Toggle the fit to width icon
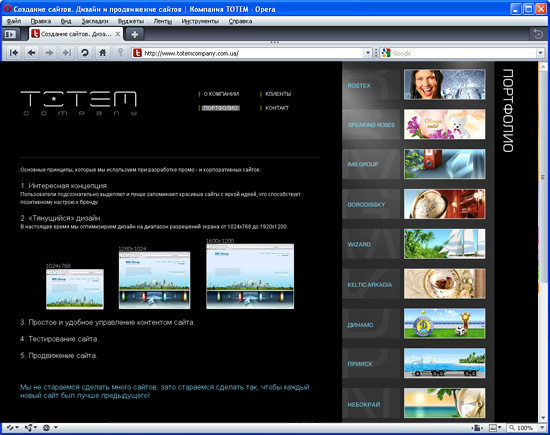Screen dimensions: 550x435 tap(477, 428)
